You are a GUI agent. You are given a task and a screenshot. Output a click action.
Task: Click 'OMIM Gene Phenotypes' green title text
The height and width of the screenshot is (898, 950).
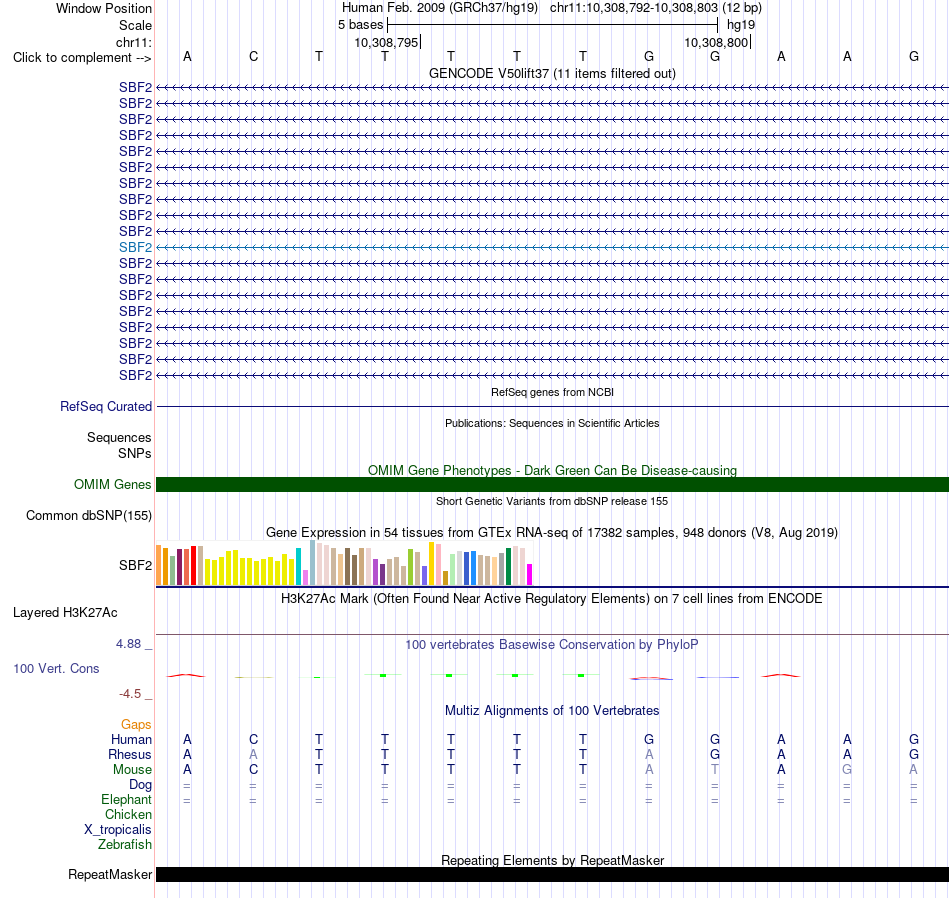552,470
